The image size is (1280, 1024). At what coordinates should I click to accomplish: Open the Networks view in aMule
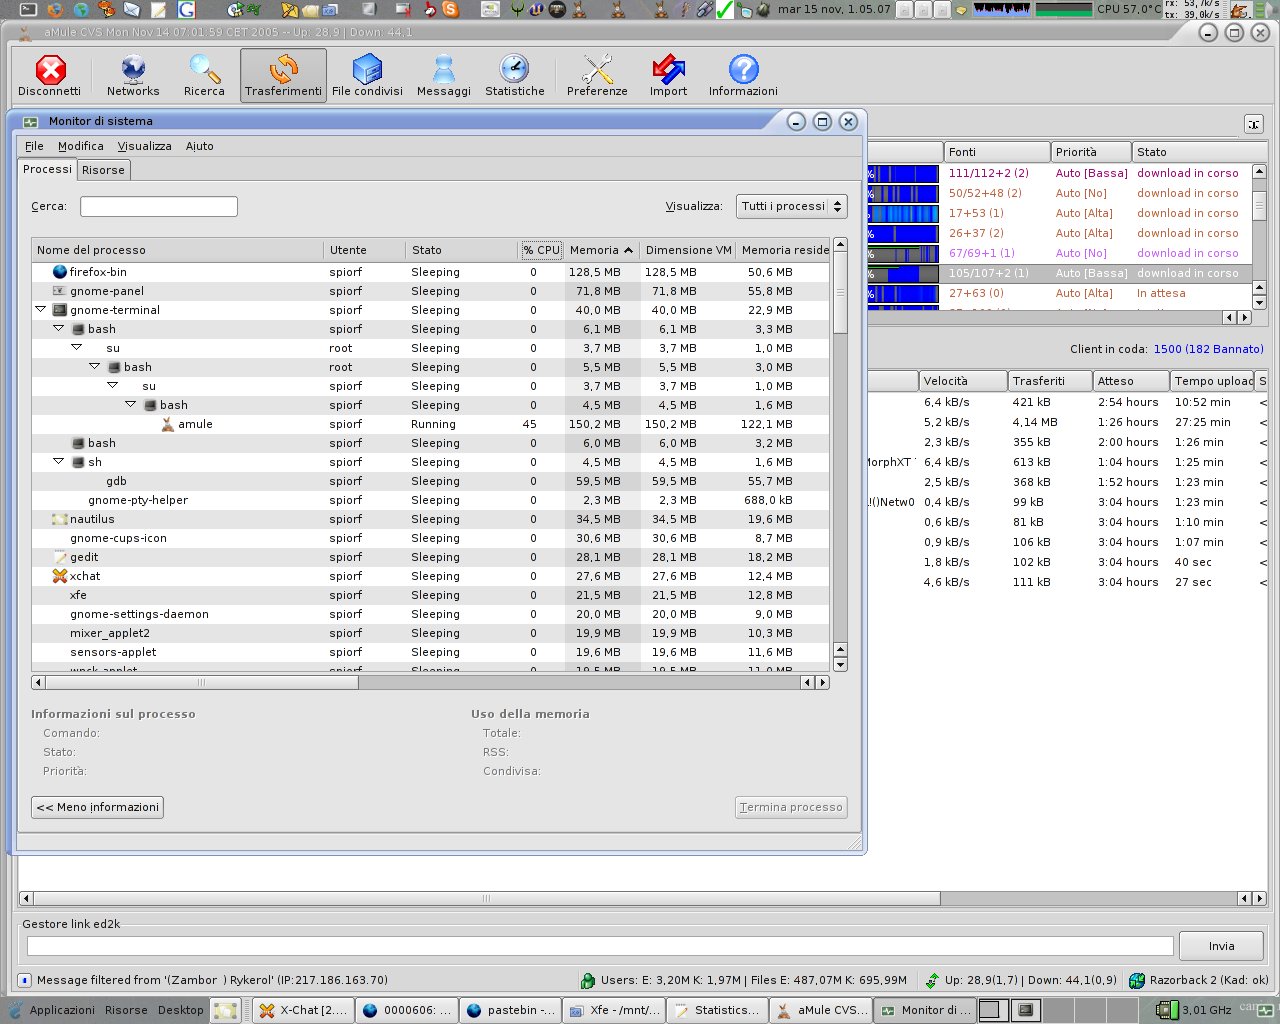click(x=133, y=76)
